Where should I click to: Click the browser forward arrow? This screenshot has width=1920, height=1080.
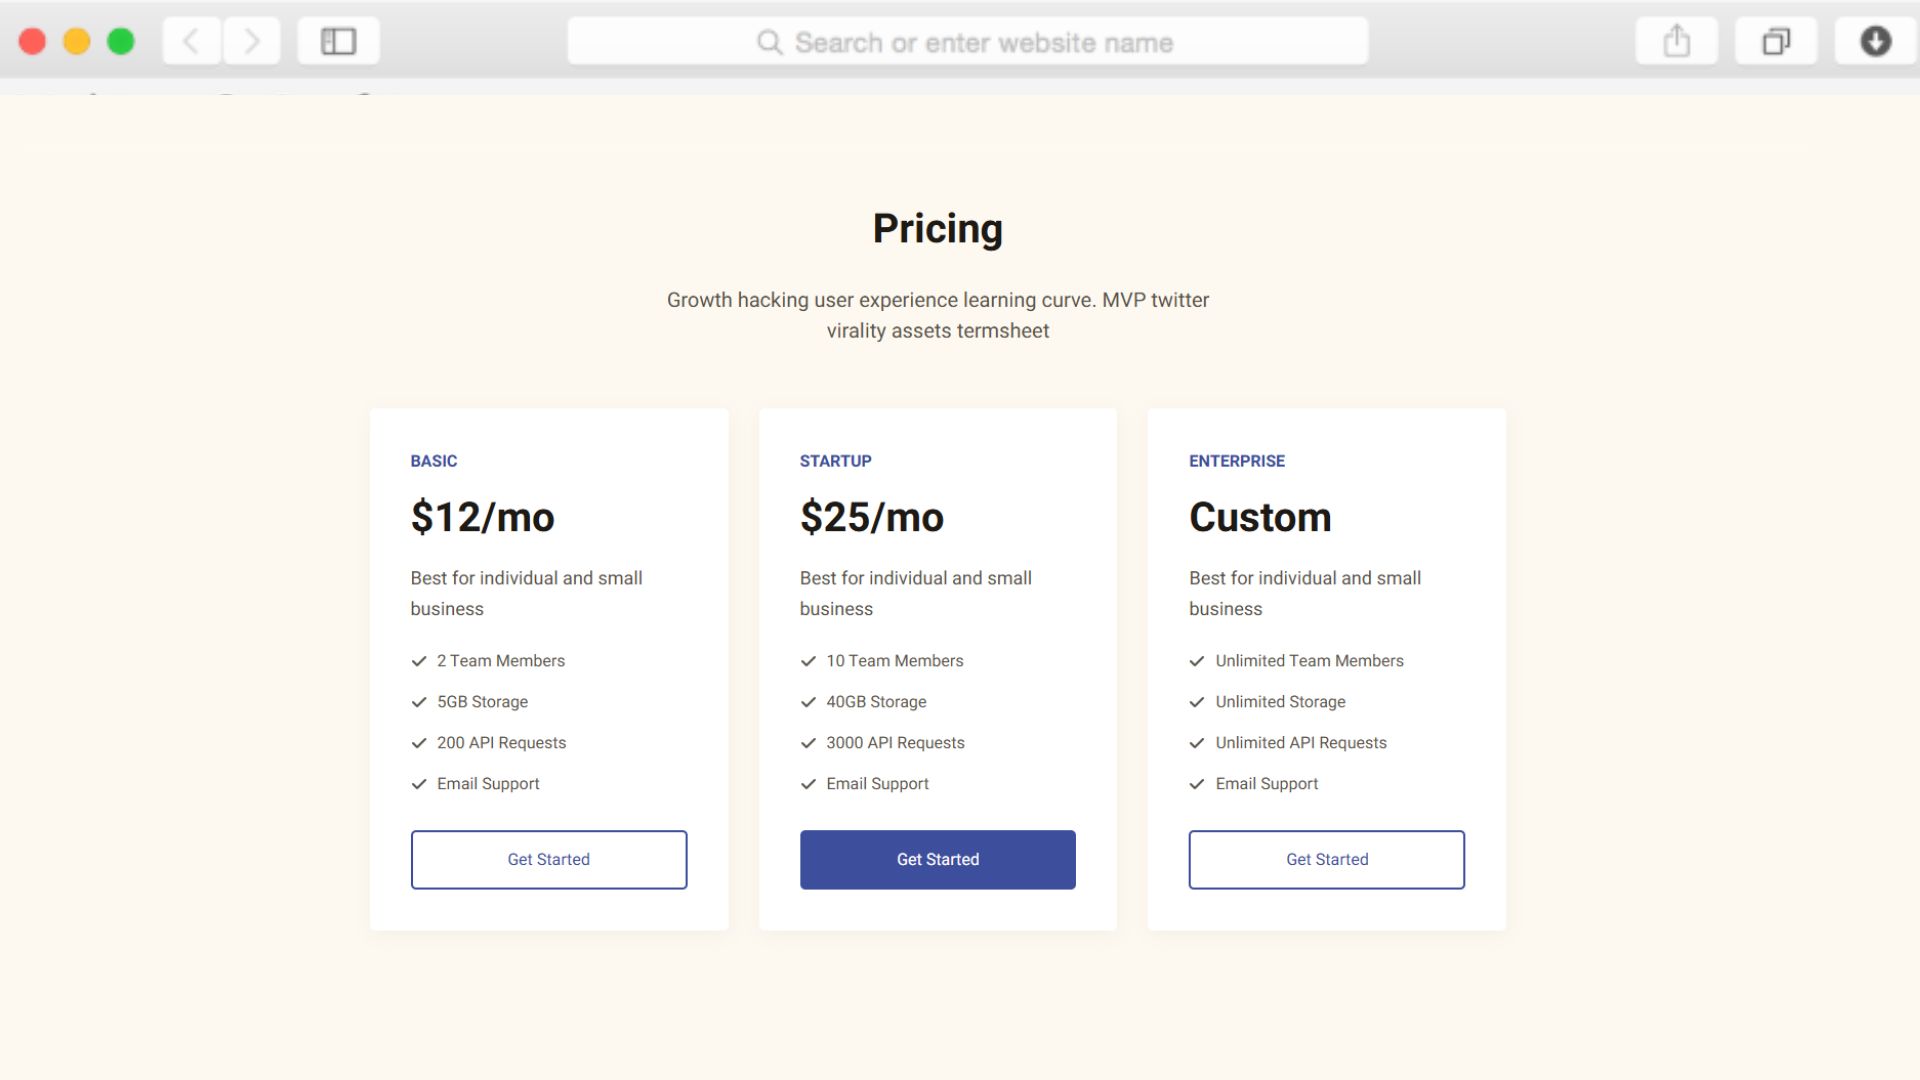pyautogui.click(x=252, y=41)
